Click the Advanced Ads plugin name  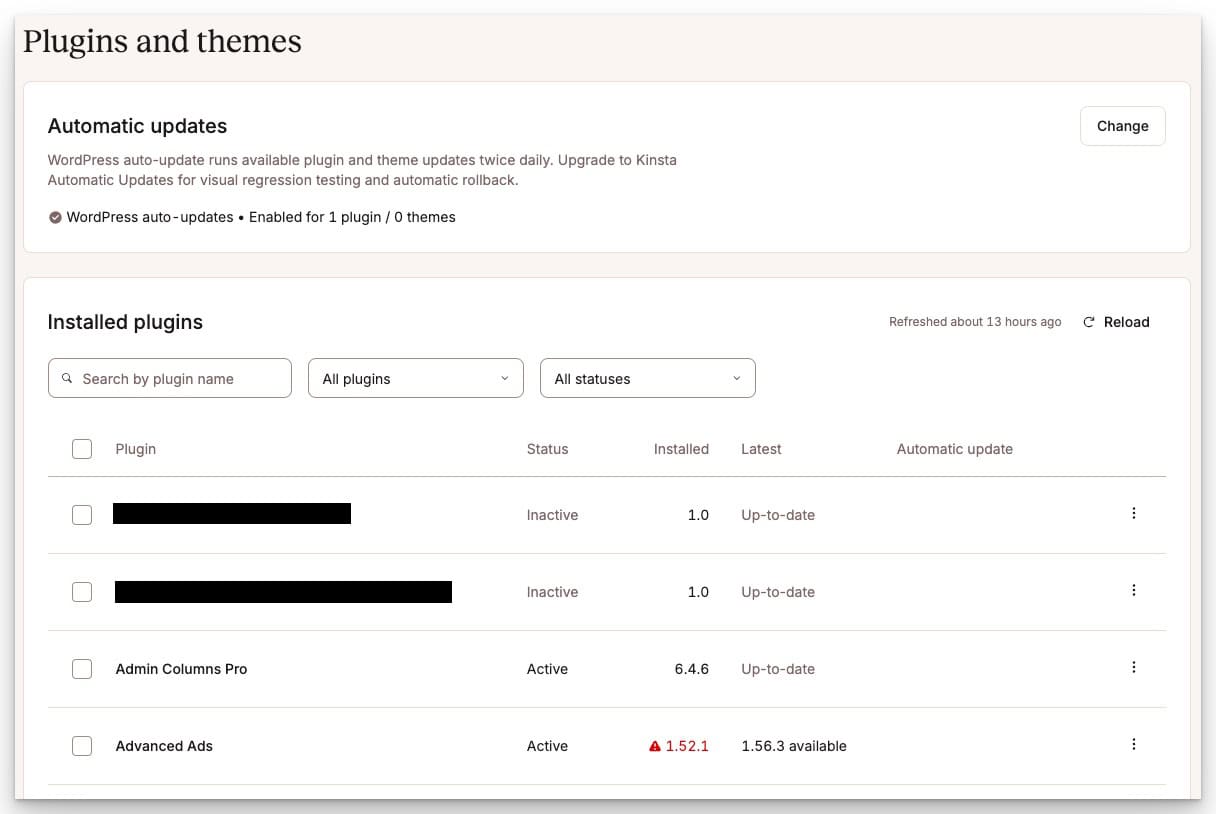(x=164, y=746)
